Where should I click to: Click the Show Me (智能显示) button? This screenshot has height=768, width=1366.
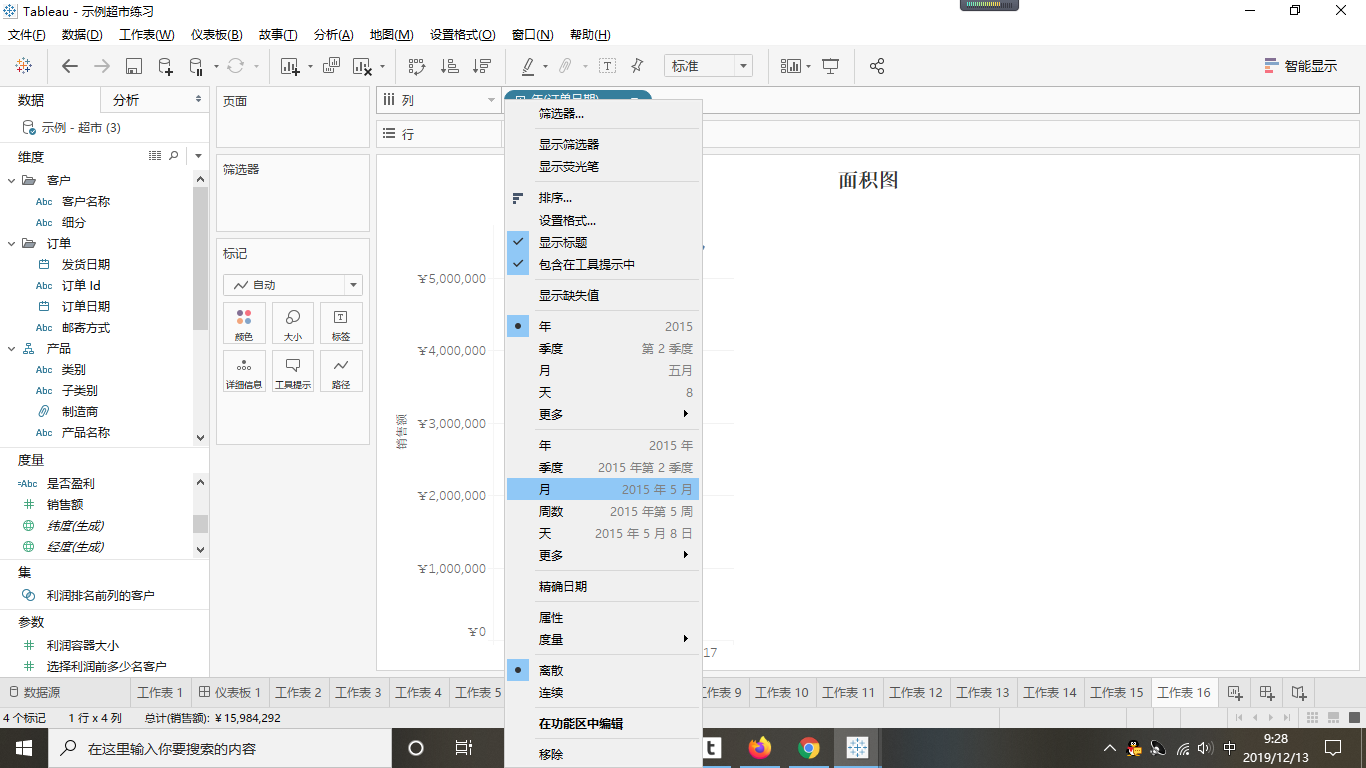coord(1301,66)
